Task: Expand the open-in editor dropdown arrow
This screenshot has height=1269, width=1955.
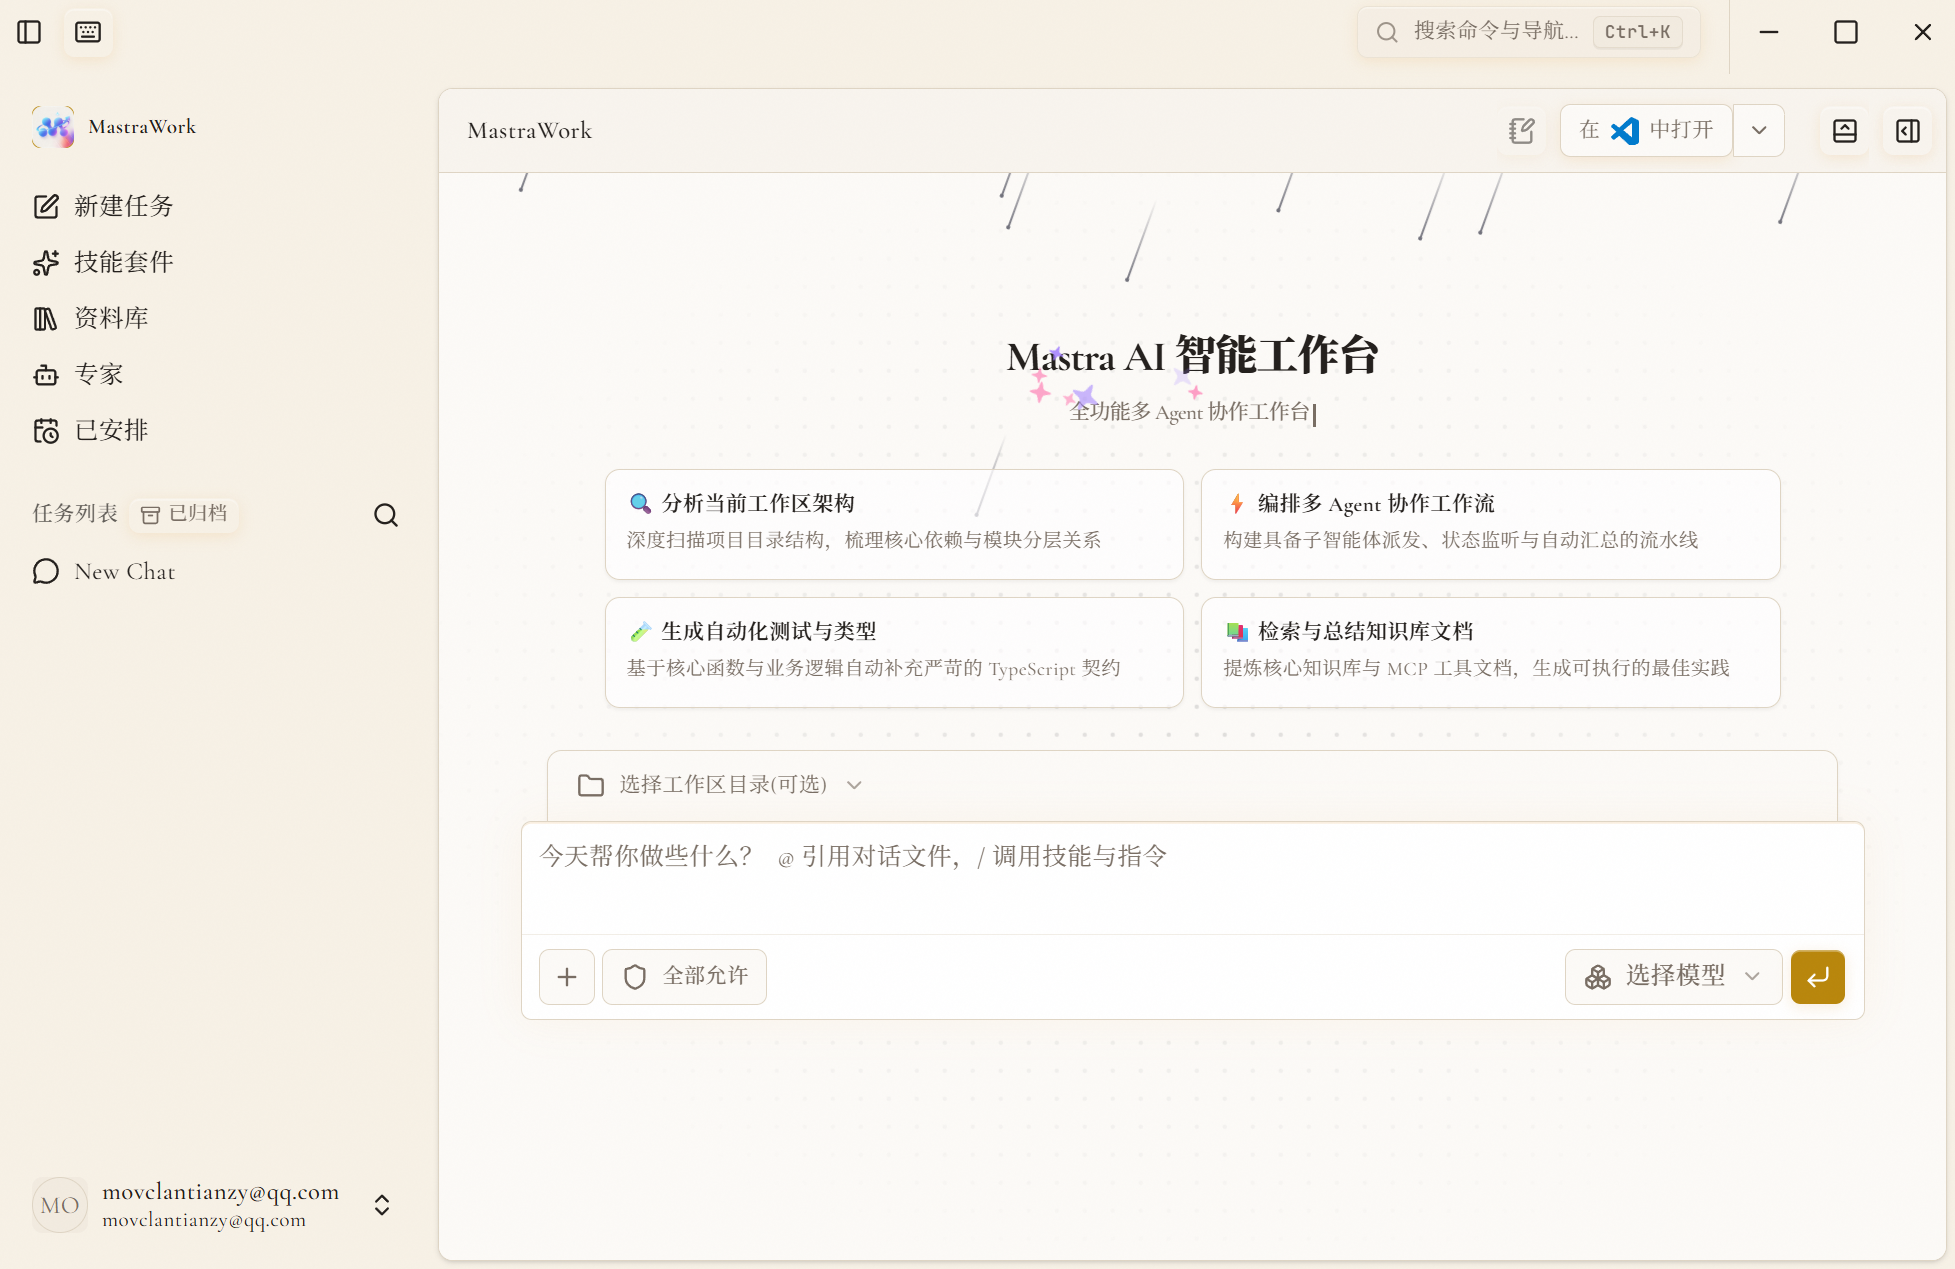Action: [1759, 131]
